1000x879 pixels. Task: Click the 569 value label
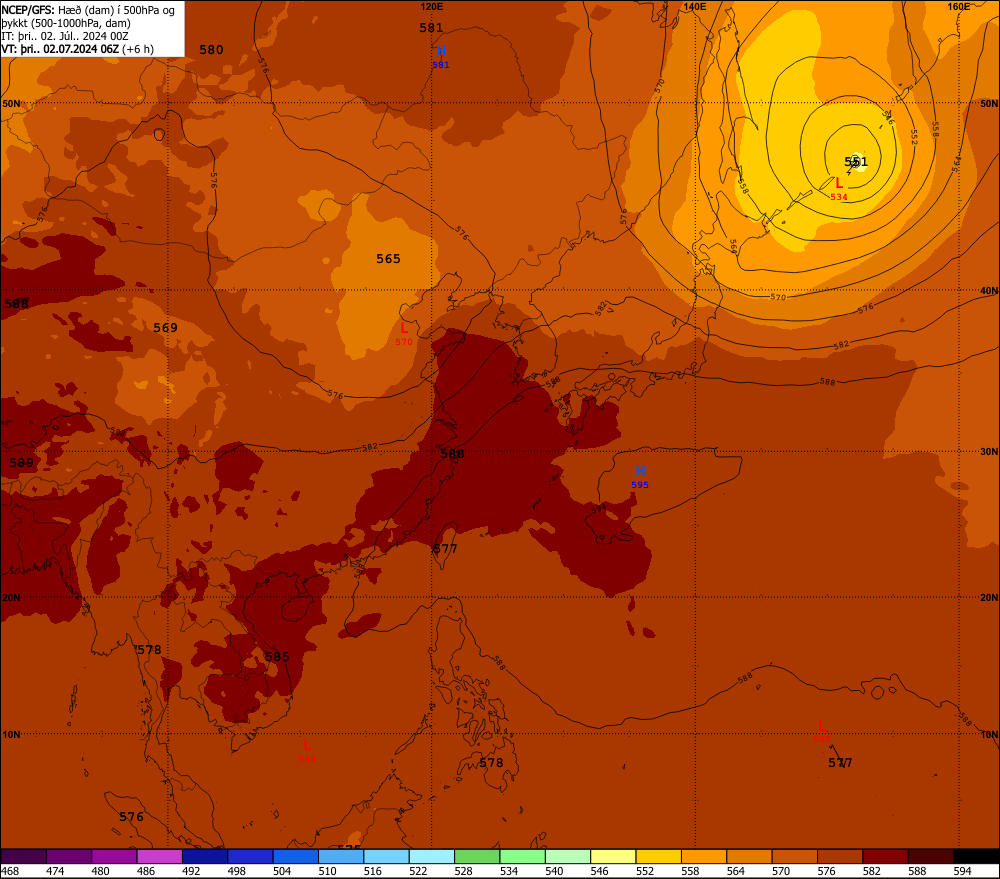(x=165, y=327)
